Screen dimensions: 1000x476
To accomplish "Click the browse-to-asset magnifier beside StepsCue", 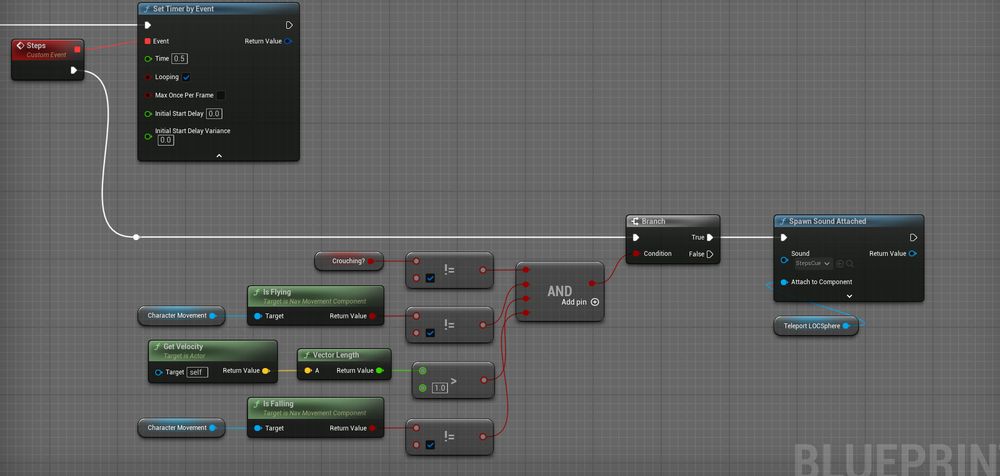I will (849, 264).
